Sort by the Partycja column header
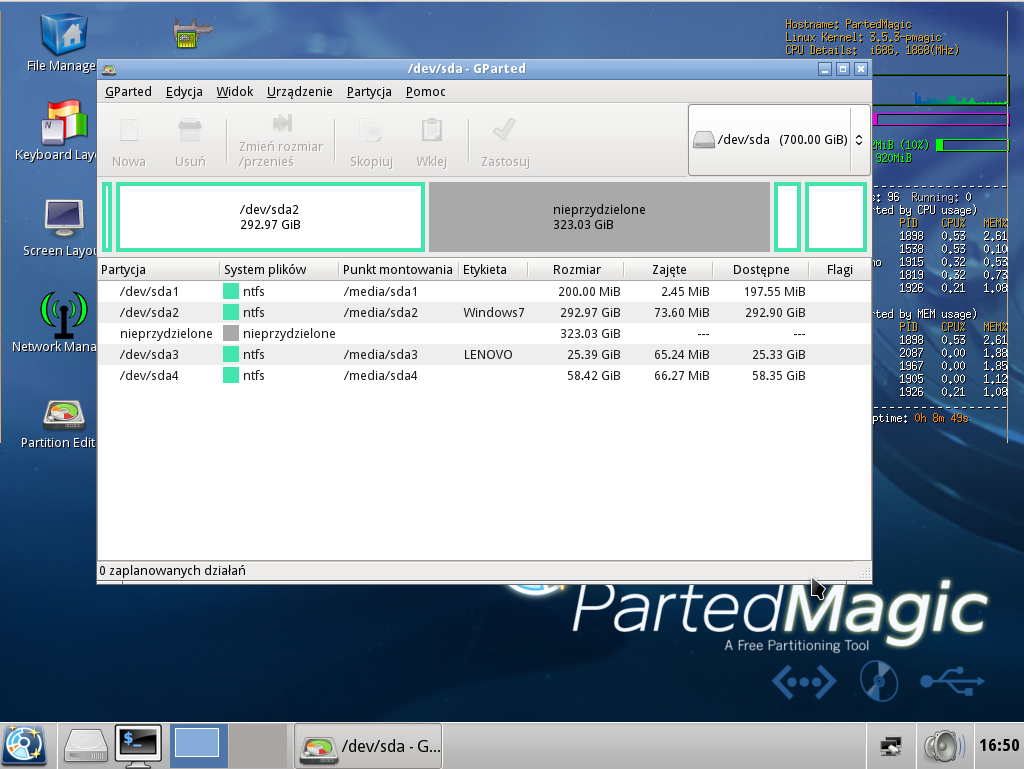 coord(159,270)
